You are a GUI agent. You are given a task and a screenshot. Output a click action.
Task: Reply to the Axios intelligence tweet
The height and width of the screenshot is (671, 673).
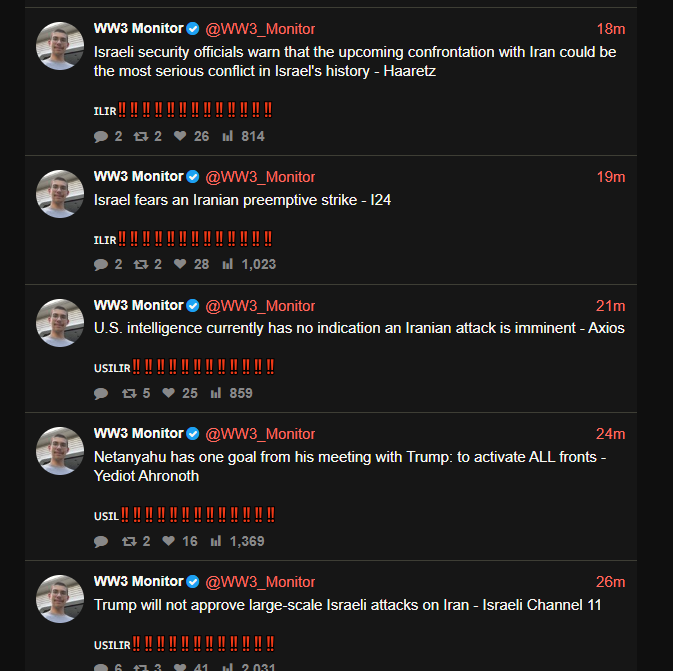pyautogui.click(x=101, y=393)
